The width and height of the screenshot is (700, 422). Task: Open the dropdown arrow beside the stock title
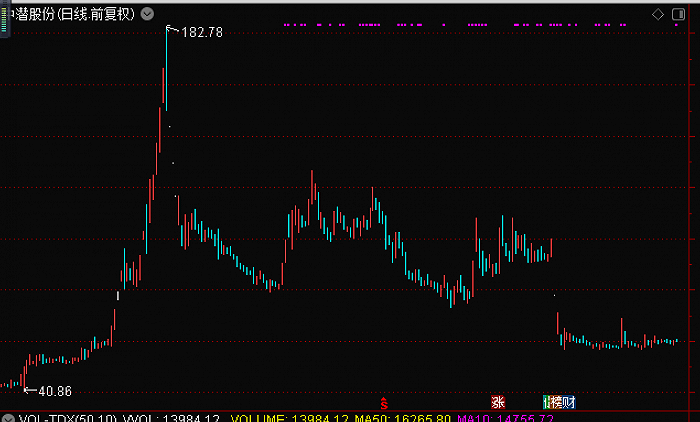tap(148, 14)
